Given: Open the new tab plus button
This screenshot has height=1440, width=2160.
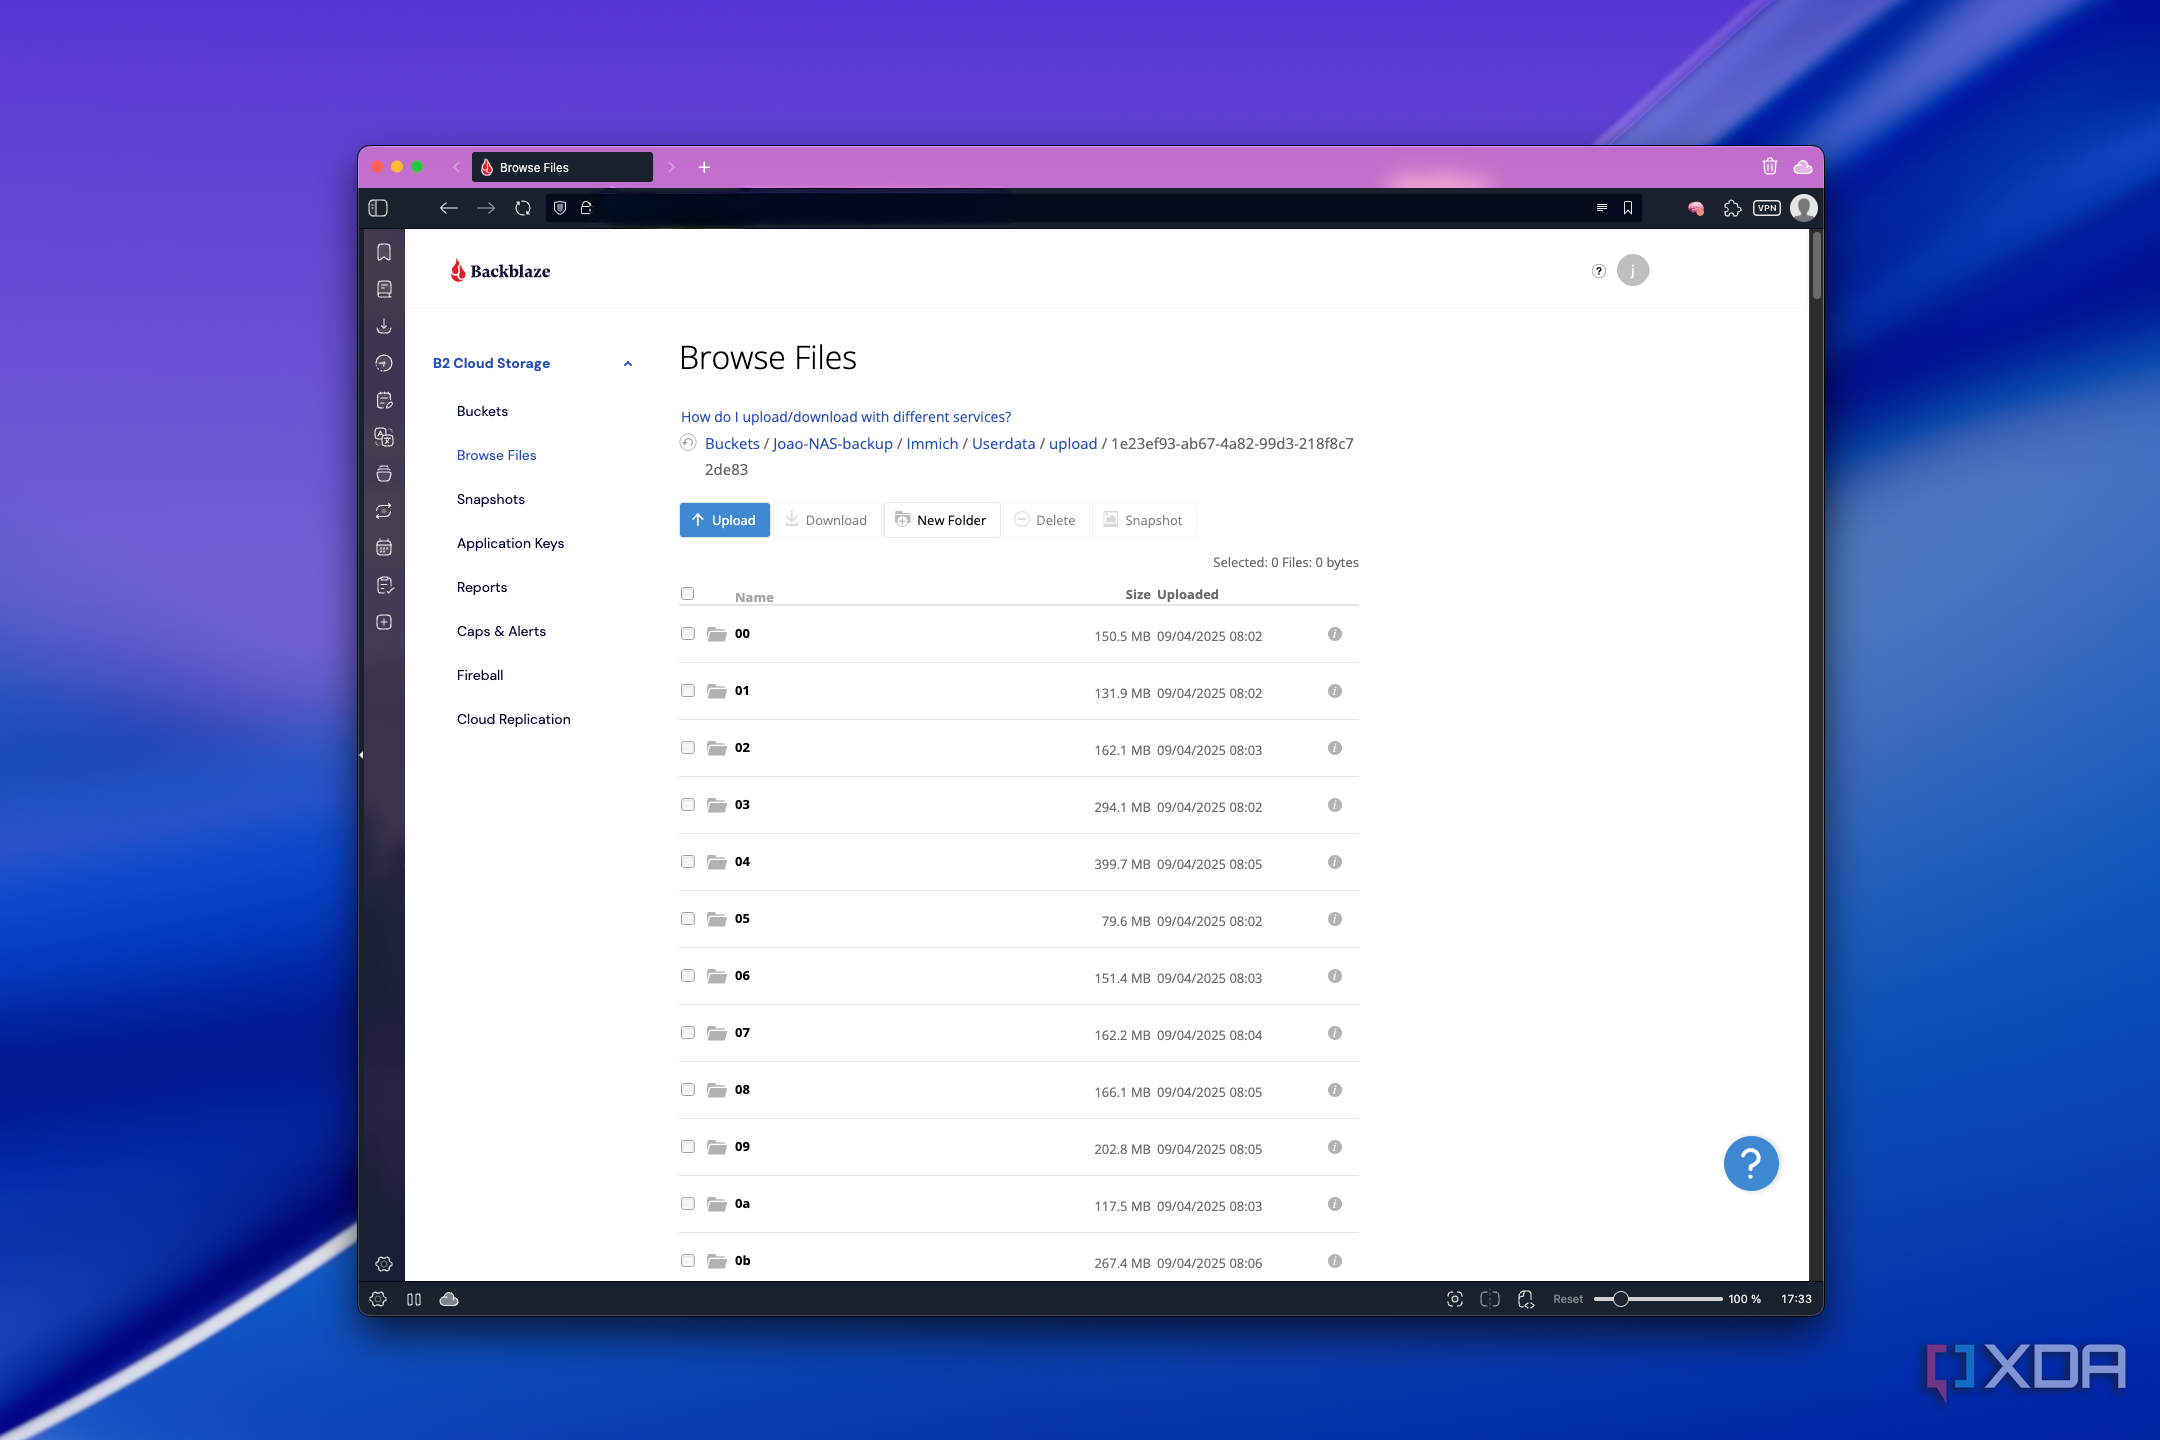Looking at the screenshot, I should [x=704, y=167].
